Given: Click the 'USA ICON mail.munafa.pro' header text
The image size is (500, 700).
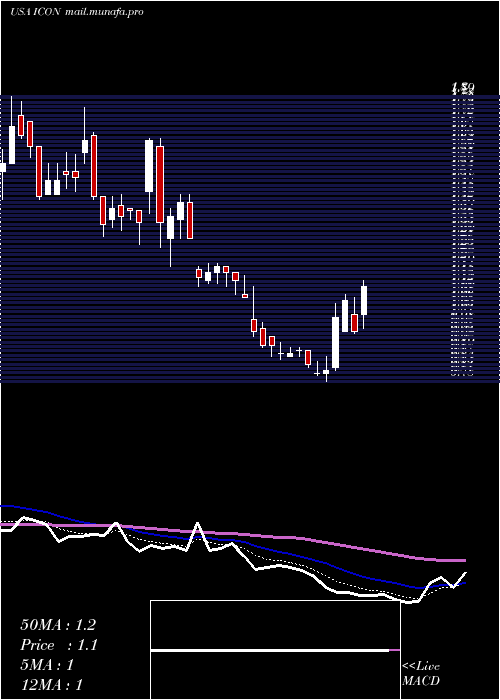Looking at the screenshot, I should (x=77, y=12).
